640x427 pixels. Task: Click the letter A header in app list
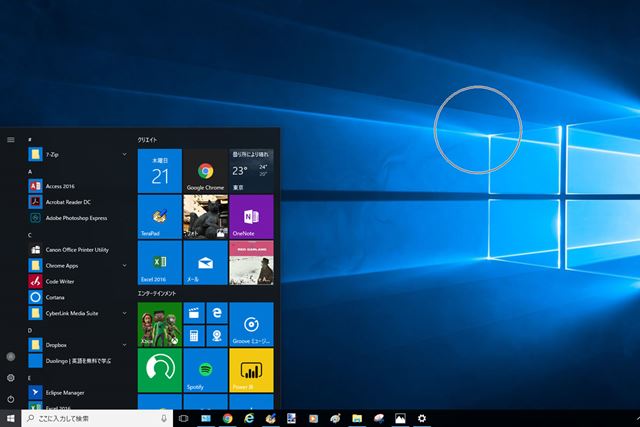(30, 172)
